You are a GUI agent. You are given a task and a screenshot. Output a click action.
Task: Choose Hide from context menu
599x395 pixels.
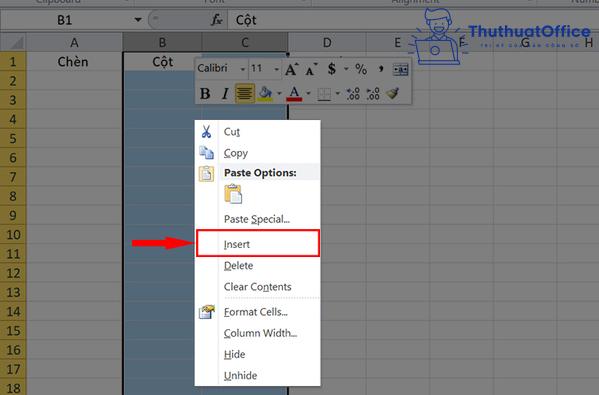[257, 354]
